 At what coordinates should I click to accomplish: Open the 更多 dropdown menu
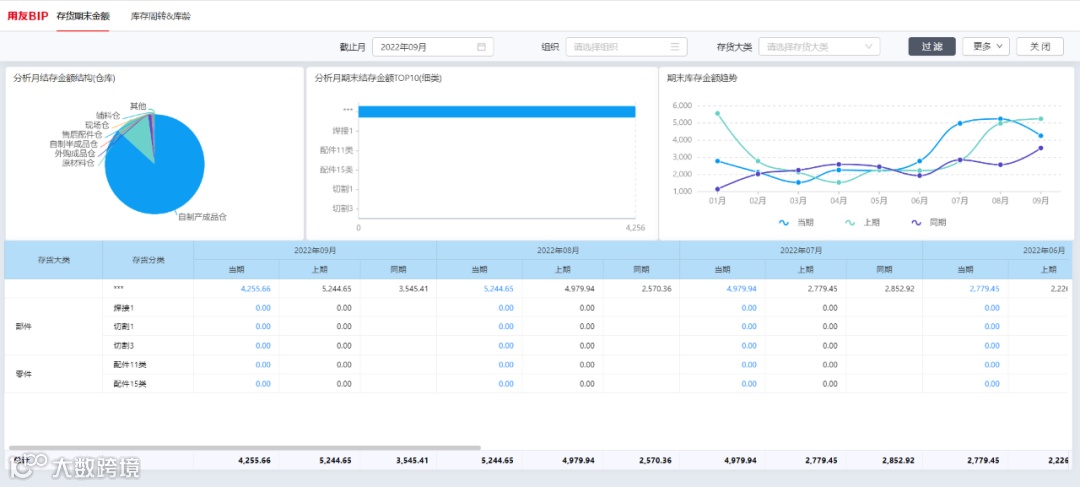click(986, 47)
